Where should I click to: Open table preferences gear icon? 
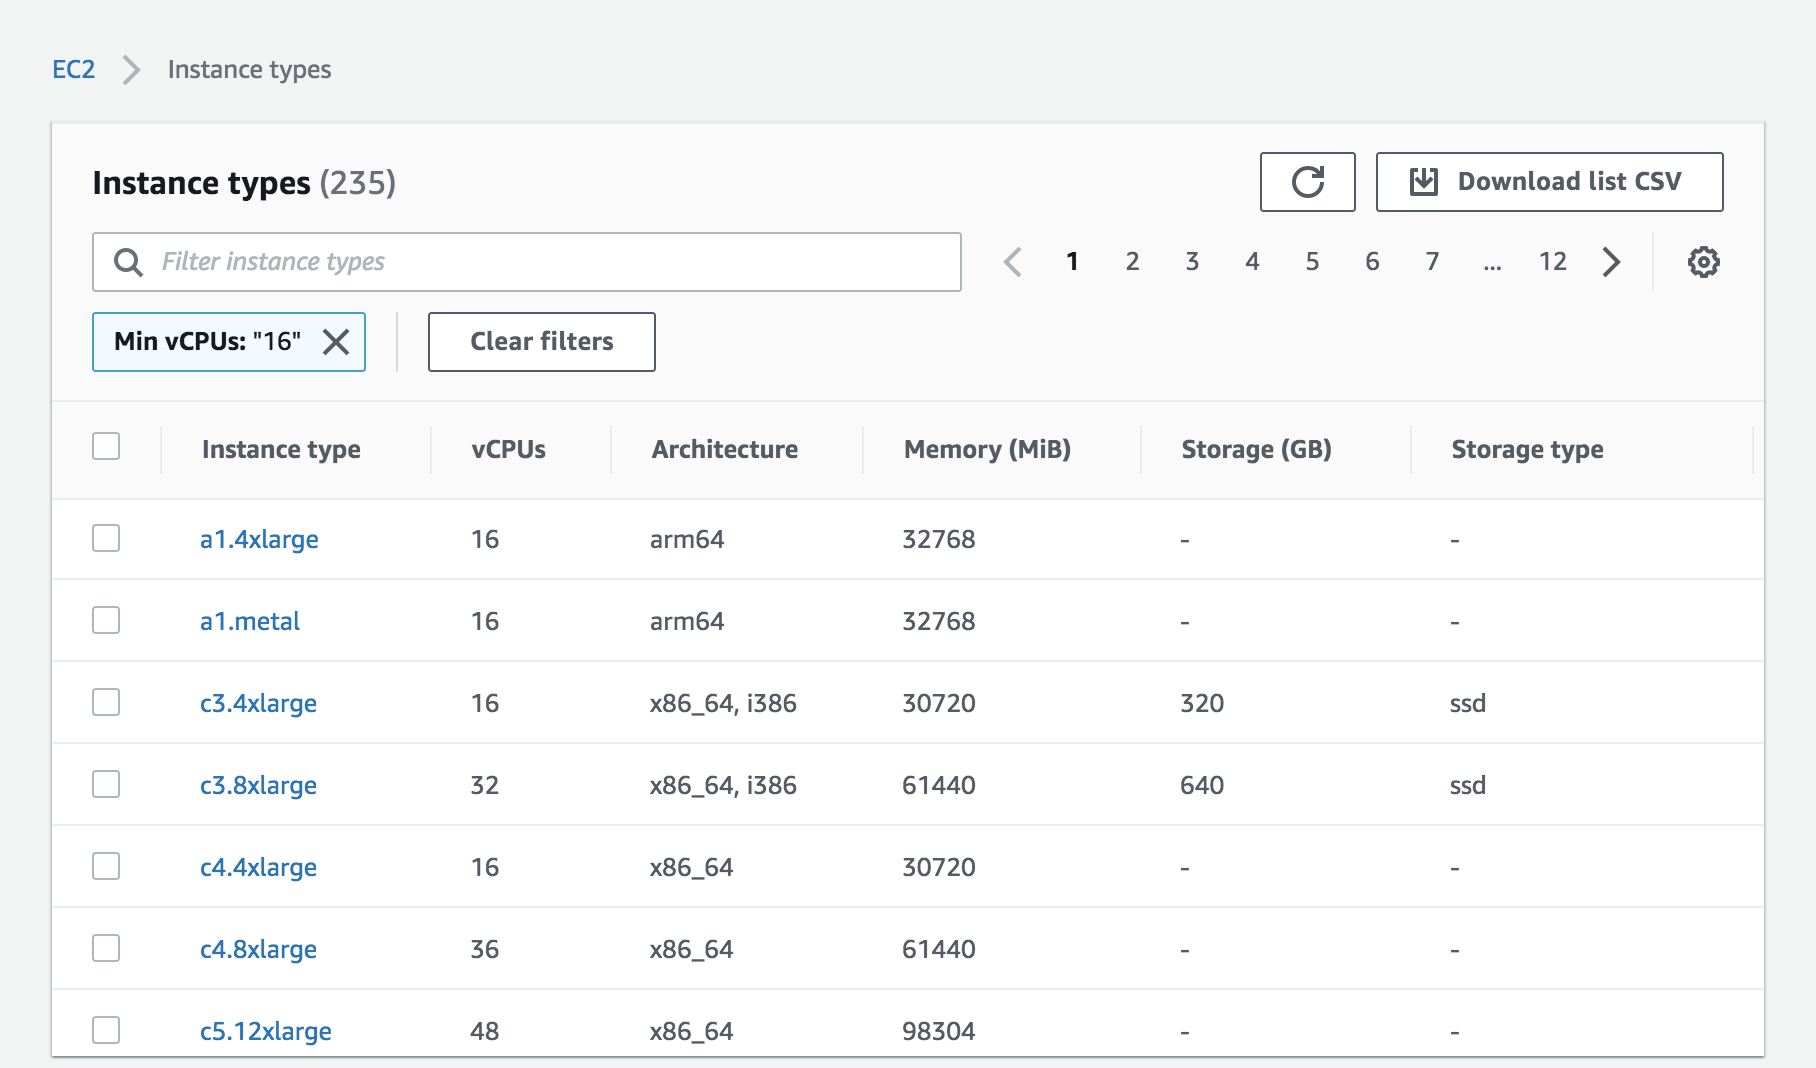coord(1703,262)
